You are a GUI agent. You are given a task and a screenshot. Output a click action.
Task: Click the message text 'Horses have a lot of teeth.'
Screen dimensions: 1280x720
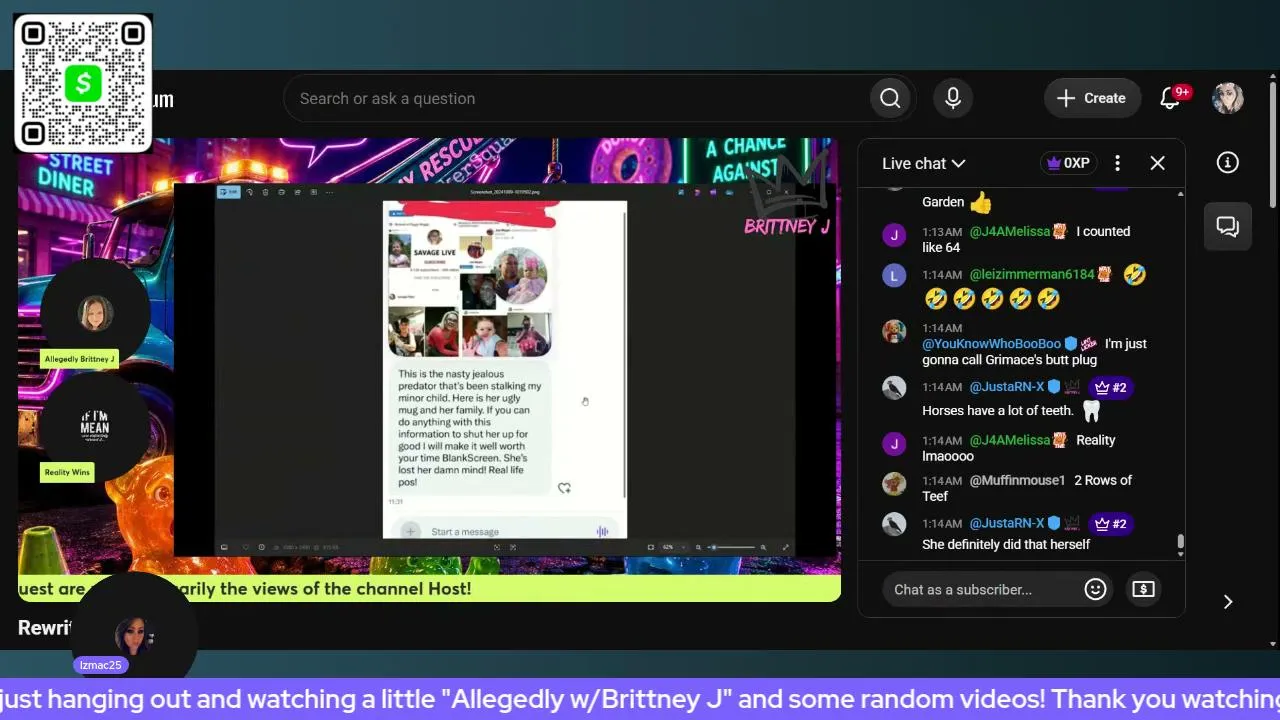tap(998, 410)
